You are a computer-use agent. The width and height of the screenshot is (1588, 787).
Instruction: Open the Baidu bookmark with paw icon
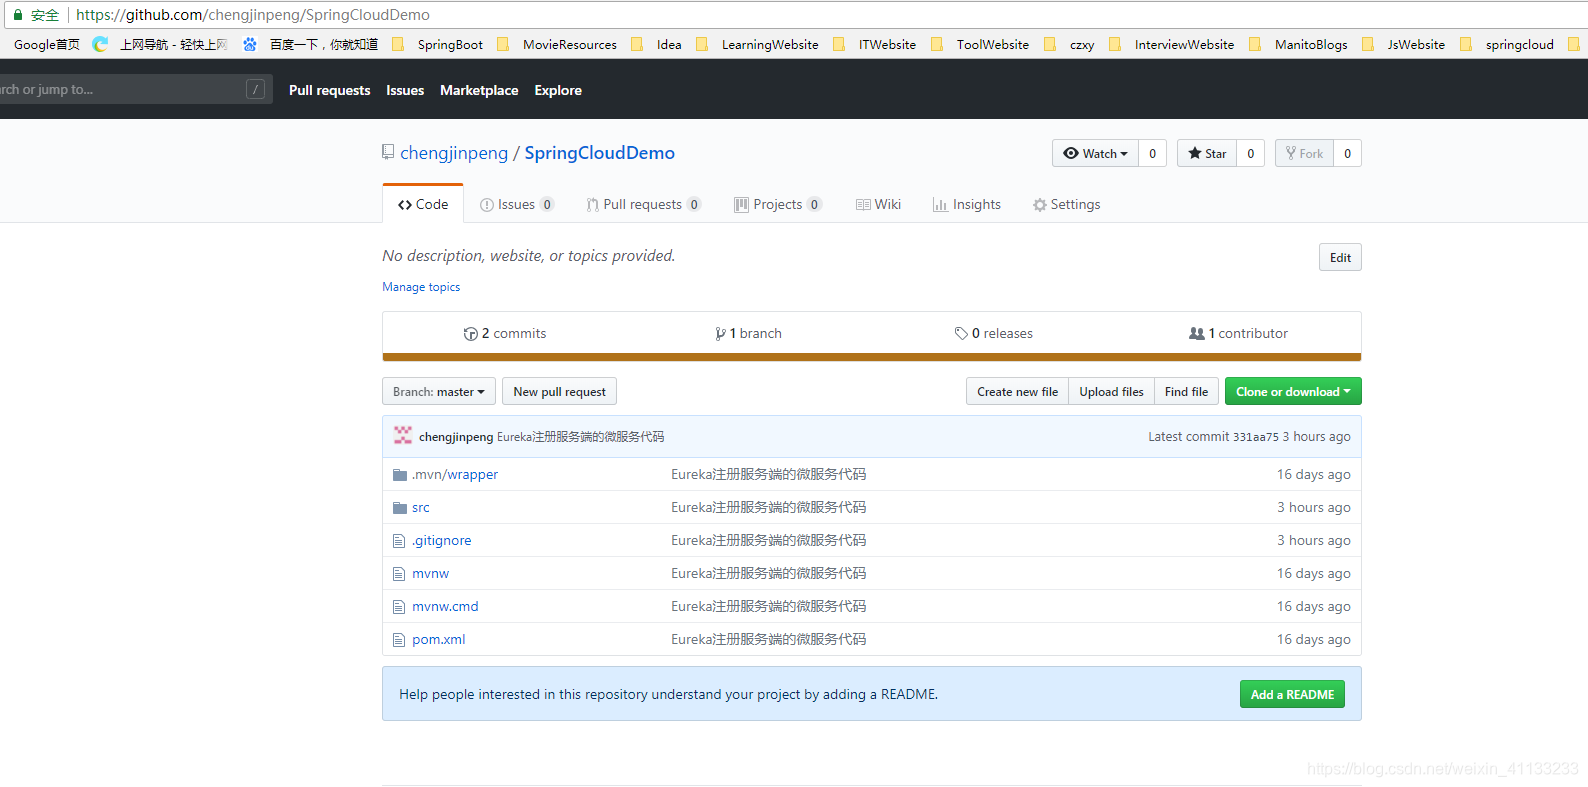pos(310,44)
